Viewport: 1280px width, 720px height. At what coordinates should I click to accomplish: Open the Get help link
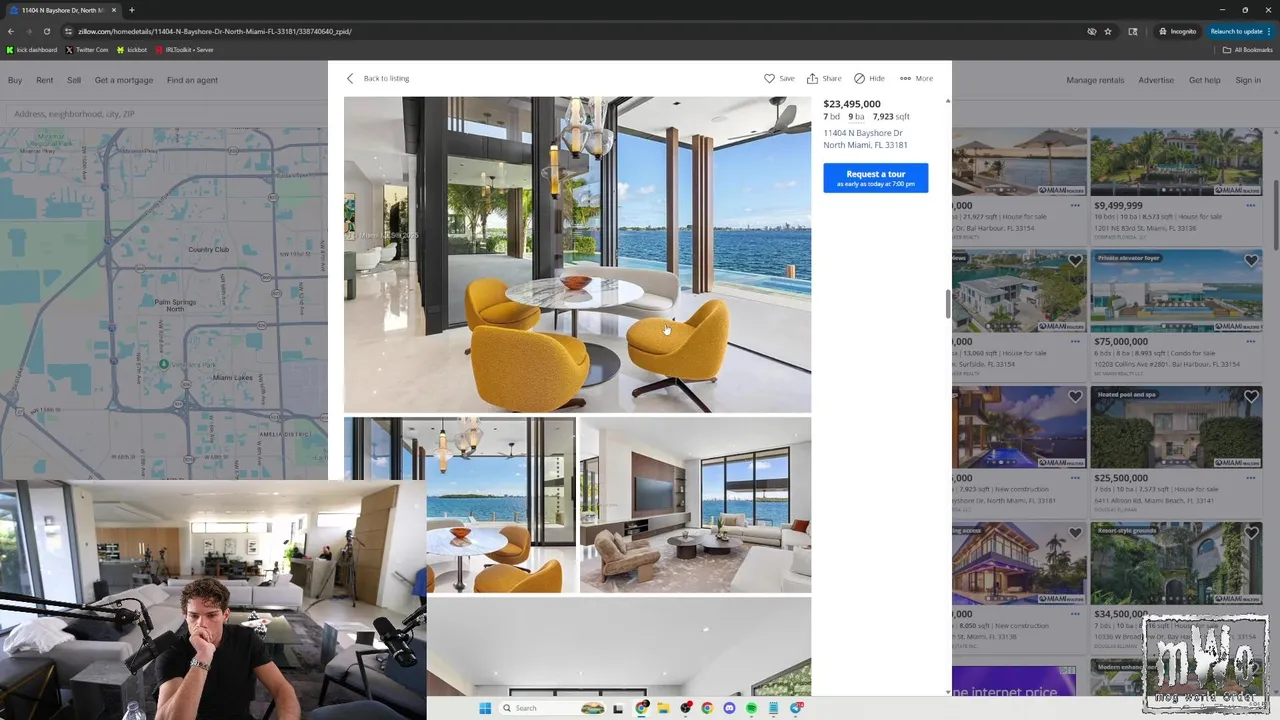pos(1205,80)
